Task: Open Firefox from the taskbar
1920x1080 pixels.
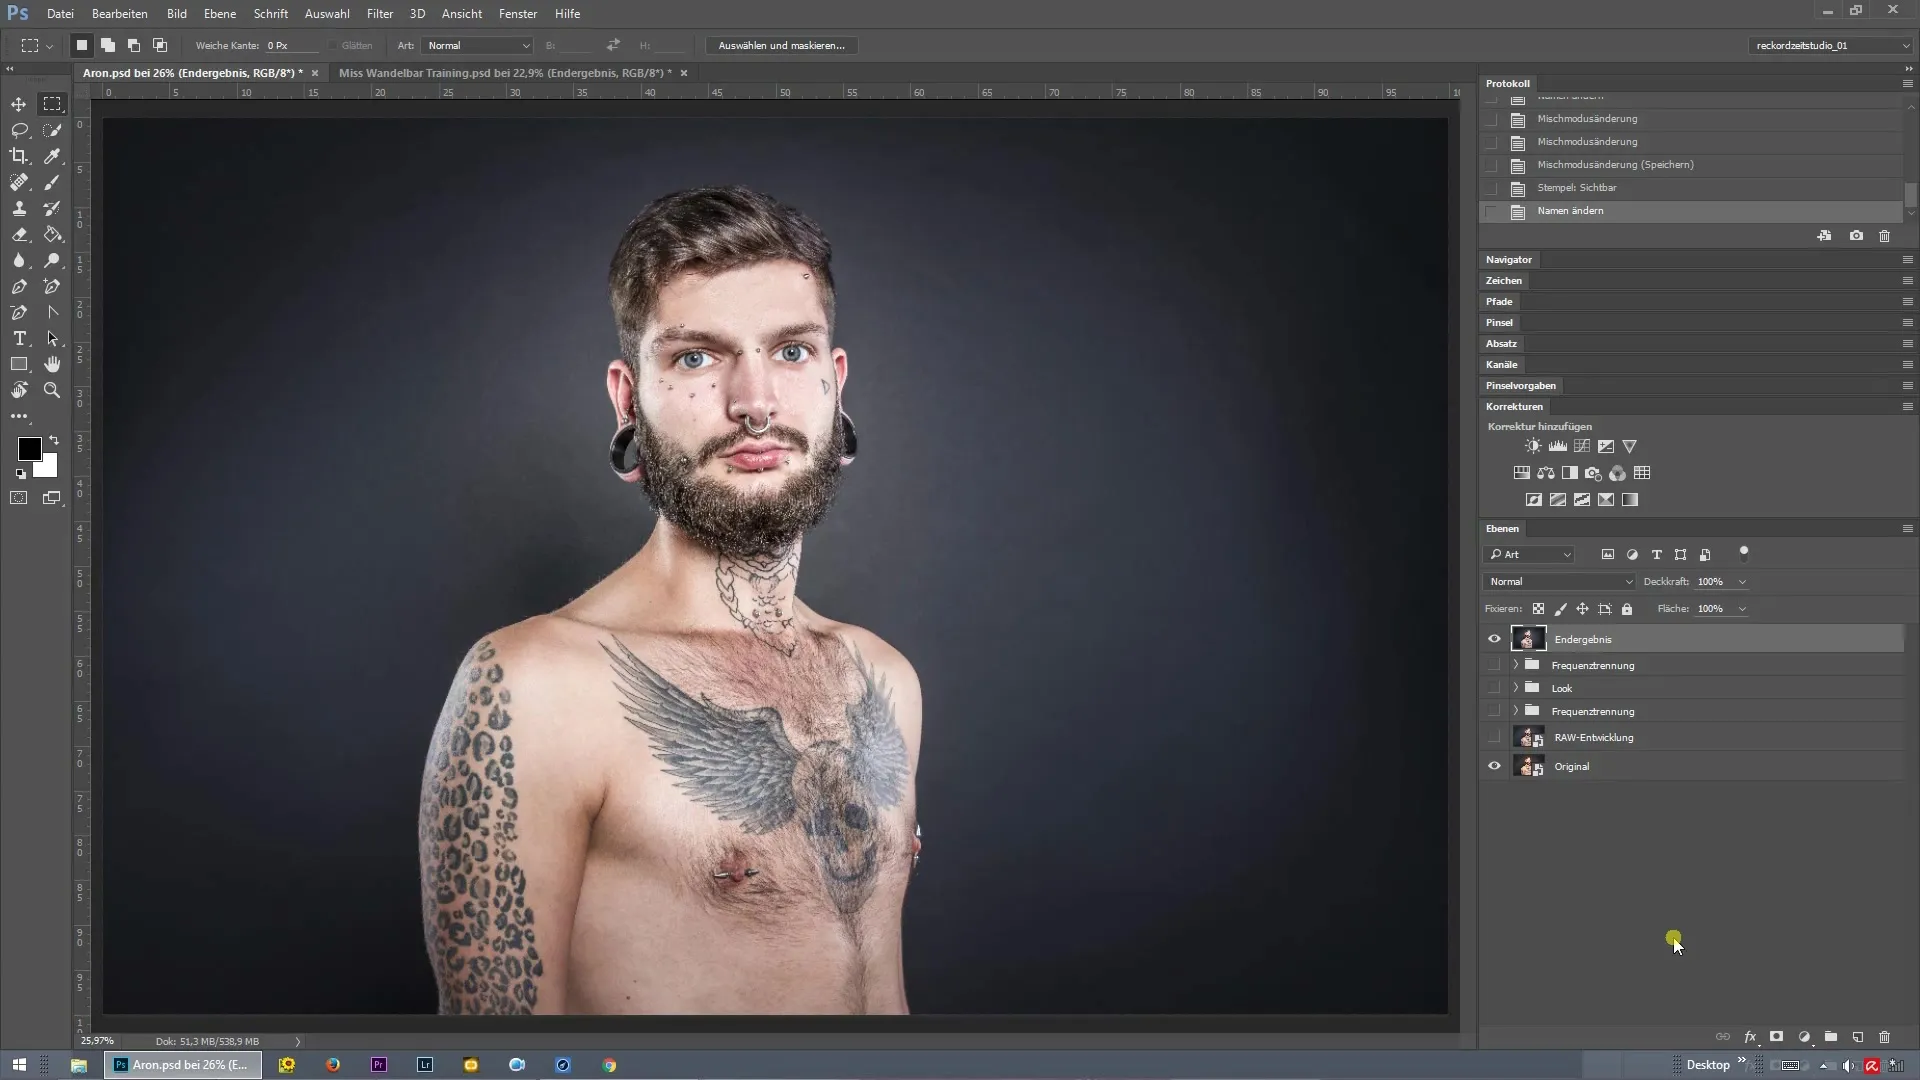Action: (x=333, y=1065)
